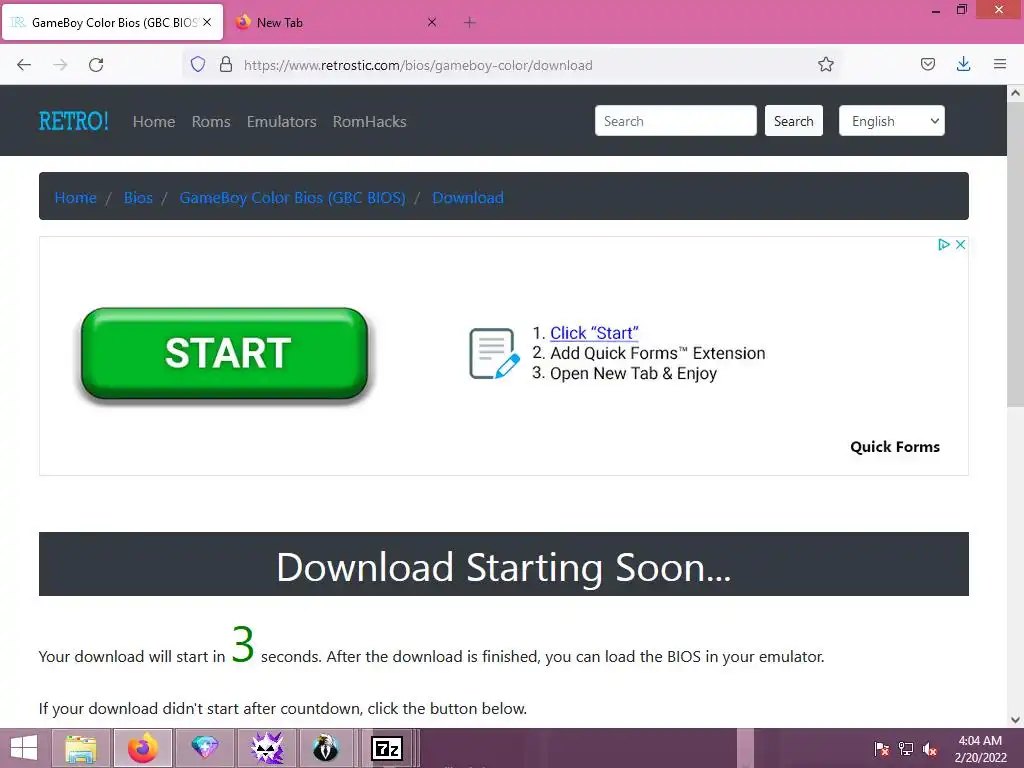Reload the current page
Screen dimensions: 1024x768
coord(96,65)
